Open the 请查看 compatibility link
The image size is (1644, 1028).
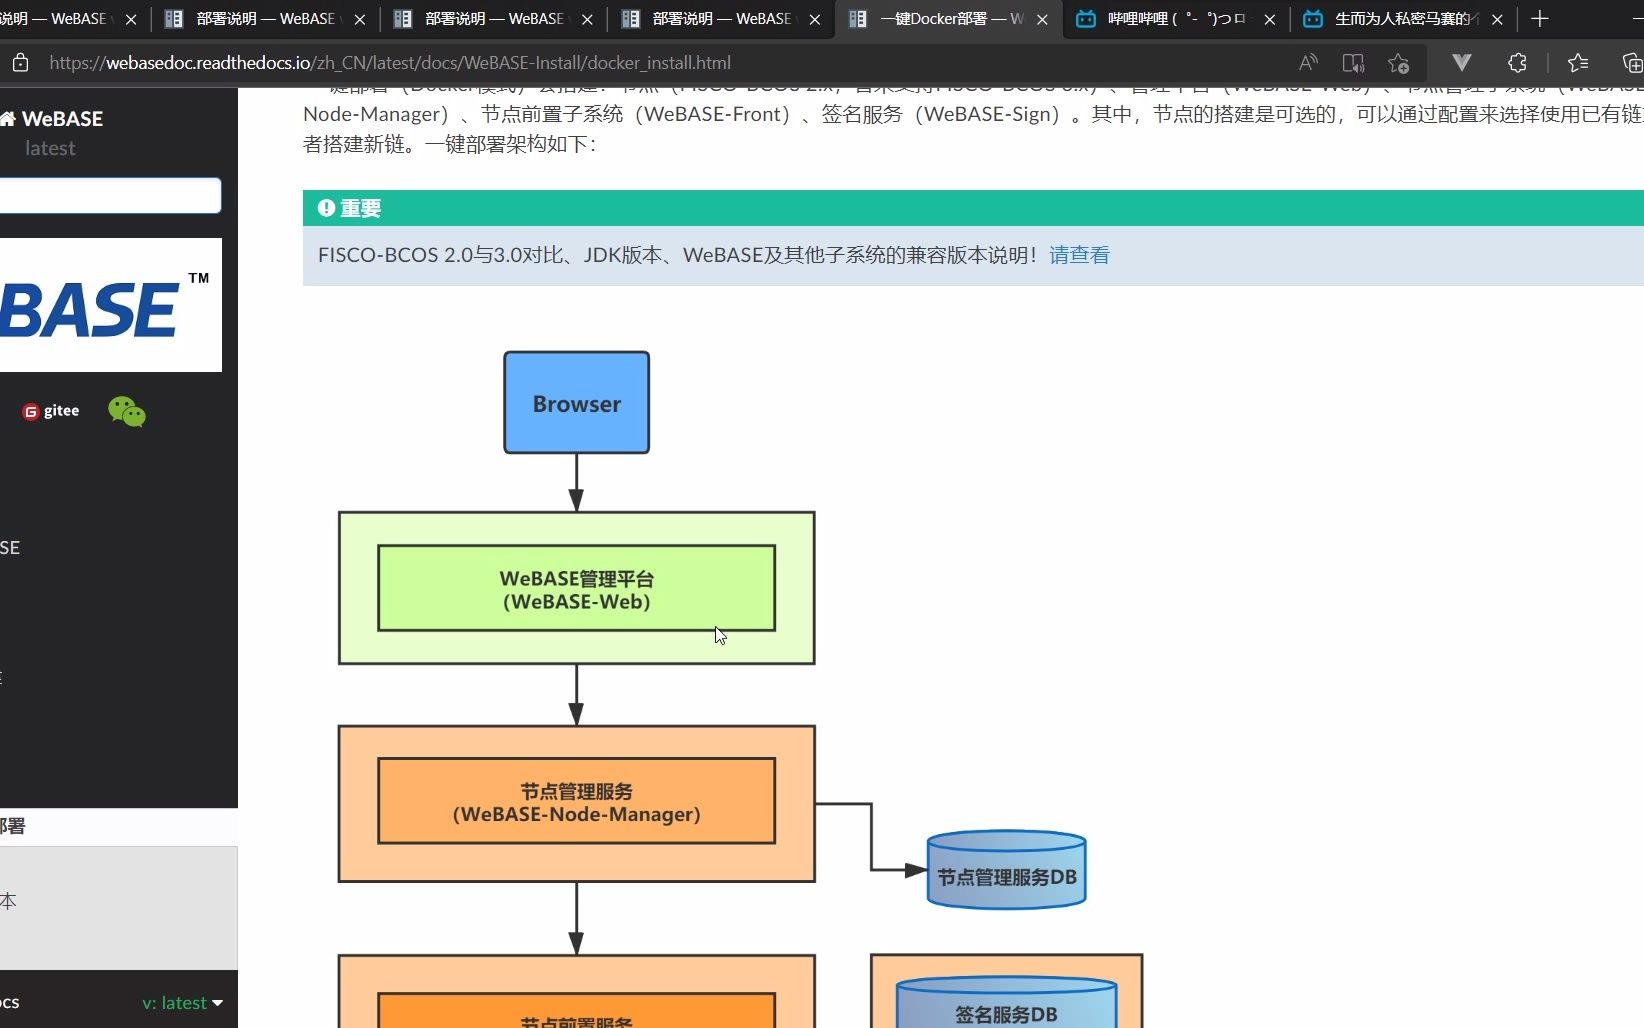point(1078,255)
